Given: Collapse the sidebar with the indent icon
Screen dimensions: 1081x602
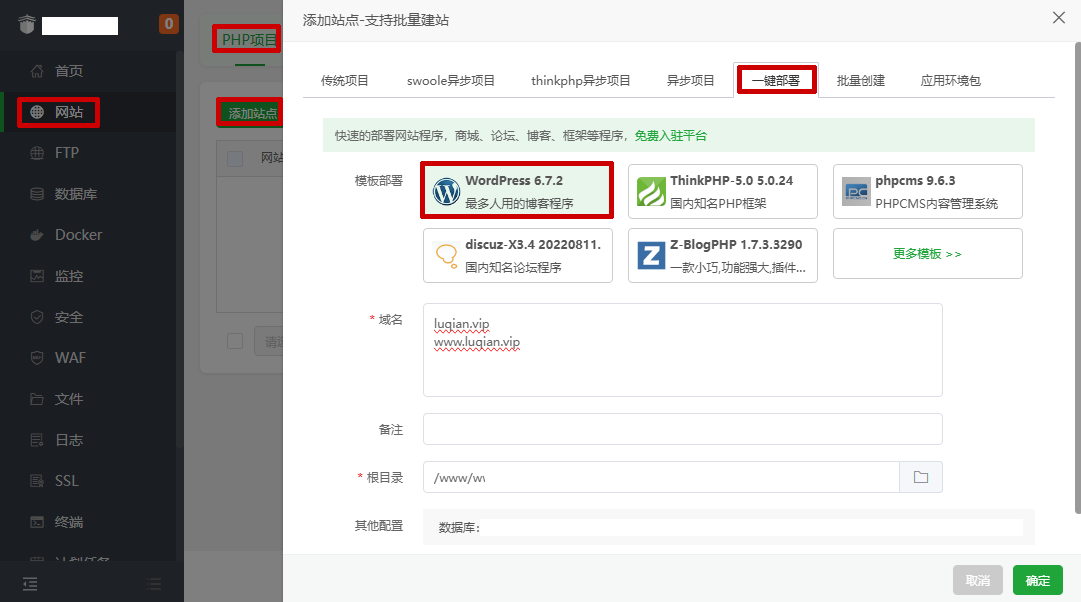Looking at the screenshot, I should (x=30, y=583).
